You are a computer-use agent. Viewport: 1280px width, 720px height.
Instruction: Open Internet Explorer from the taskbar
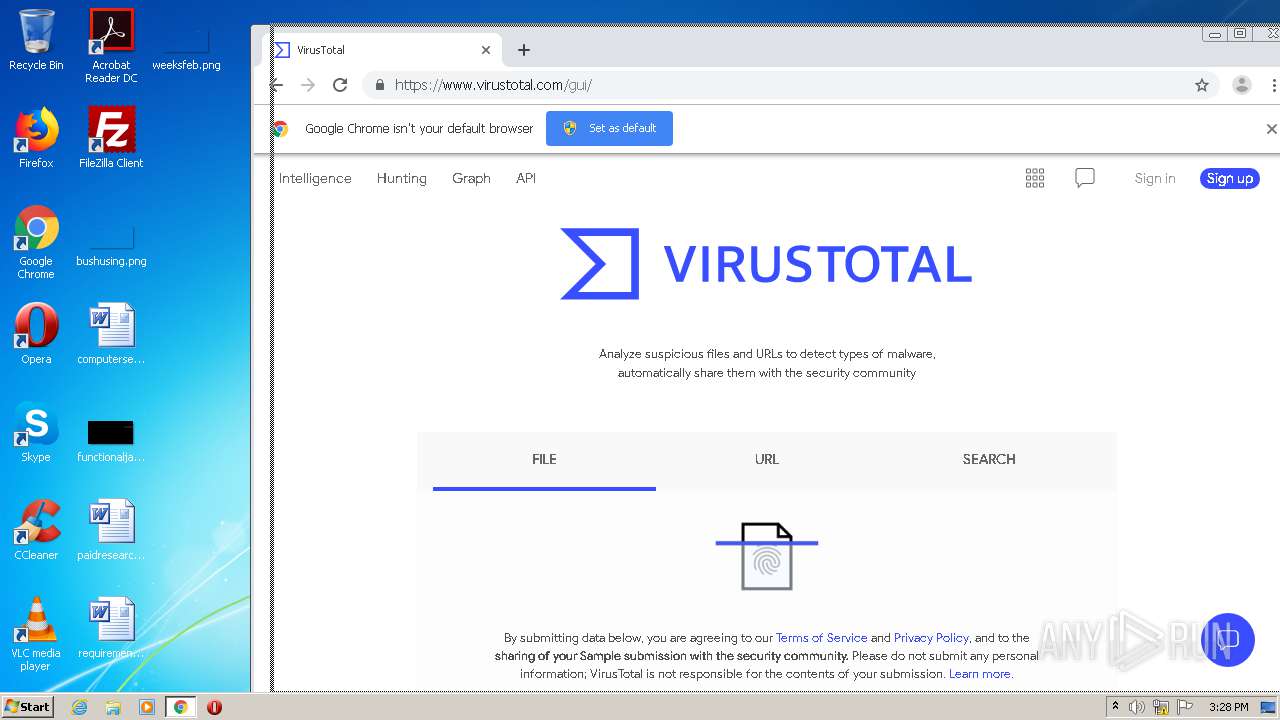point(80,707)
